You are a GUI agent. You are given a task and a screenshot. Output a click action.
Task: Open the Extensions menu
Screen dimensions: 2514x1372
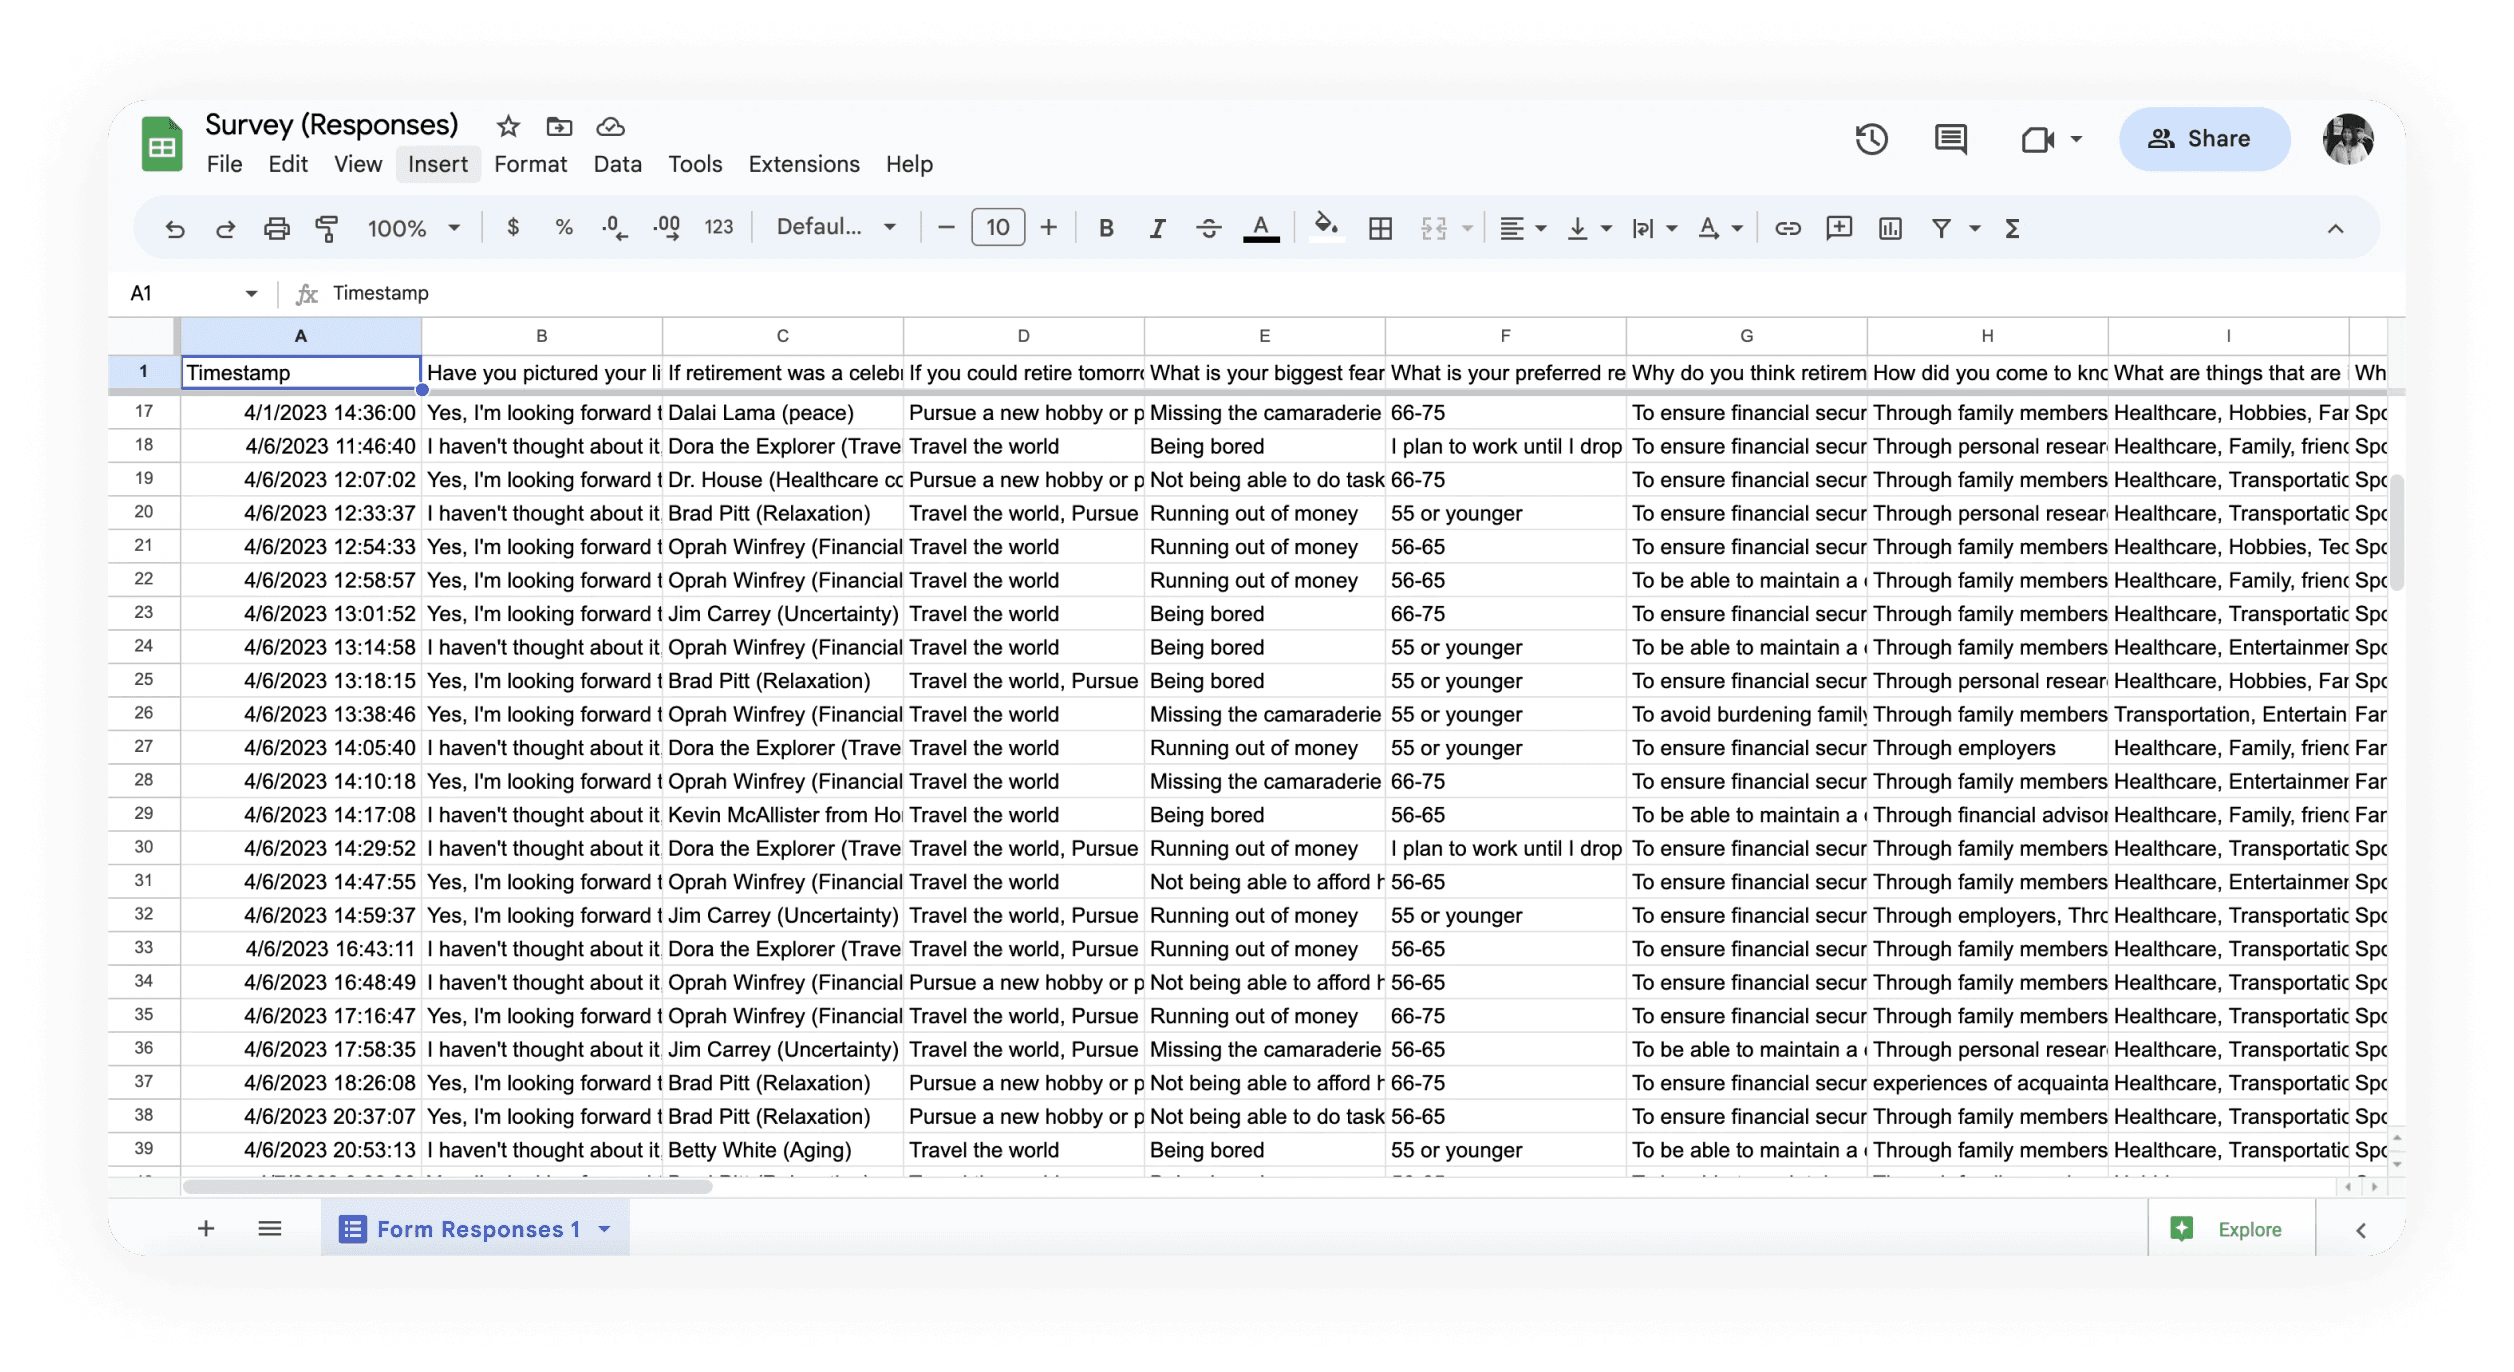click(804, 165)
